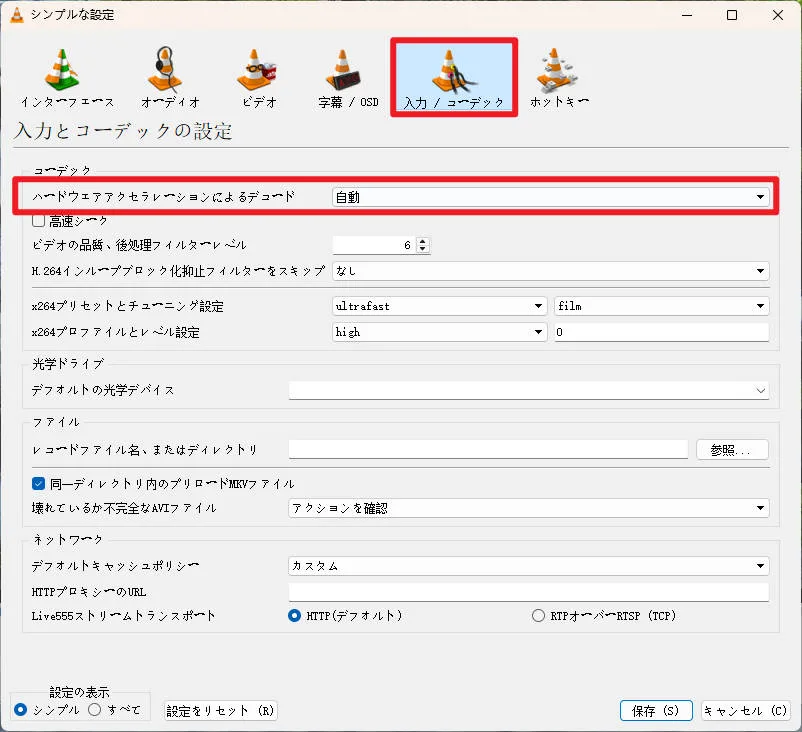This screenshot has width=802, height=732.
Task: Open x264 preset dropdown showing ultrafast
Action: [439, 306]
